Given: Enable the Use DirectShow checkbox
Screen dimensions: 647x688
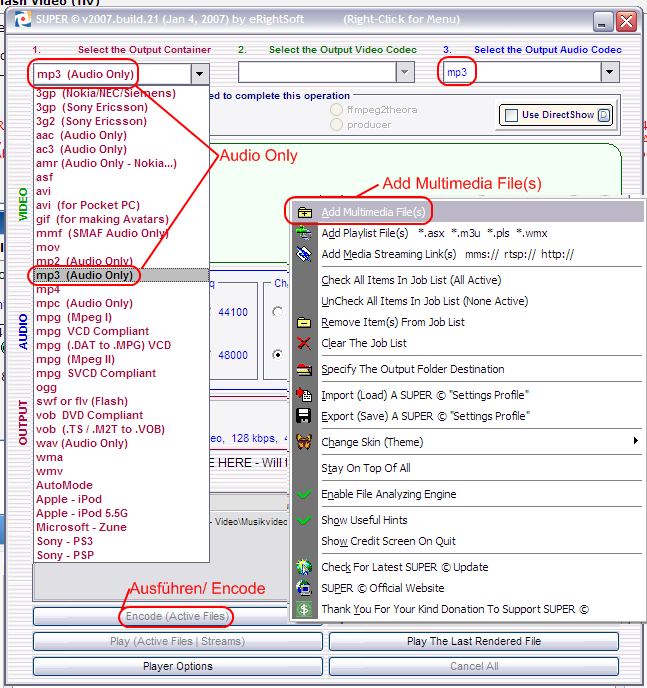Looking at the screenshot, I should (x=511, y=115).
